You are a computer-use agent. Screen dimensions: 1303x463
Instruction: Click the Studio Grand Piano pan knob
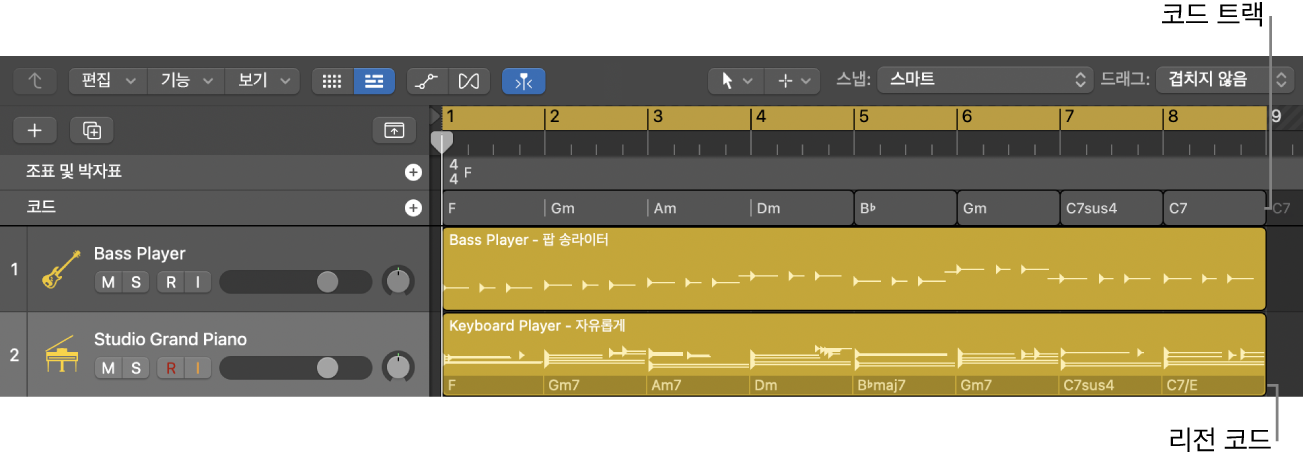[398, 367]
